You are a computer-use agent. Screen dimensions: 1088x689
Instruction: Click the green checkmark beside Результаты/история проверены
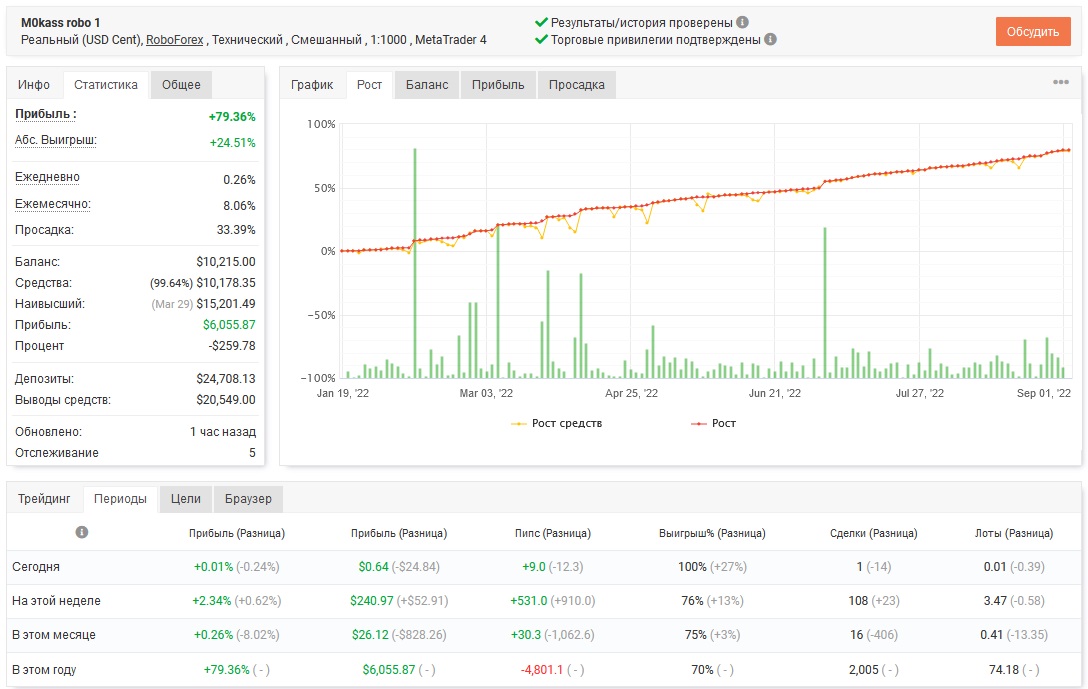click(x=541, y=22)
